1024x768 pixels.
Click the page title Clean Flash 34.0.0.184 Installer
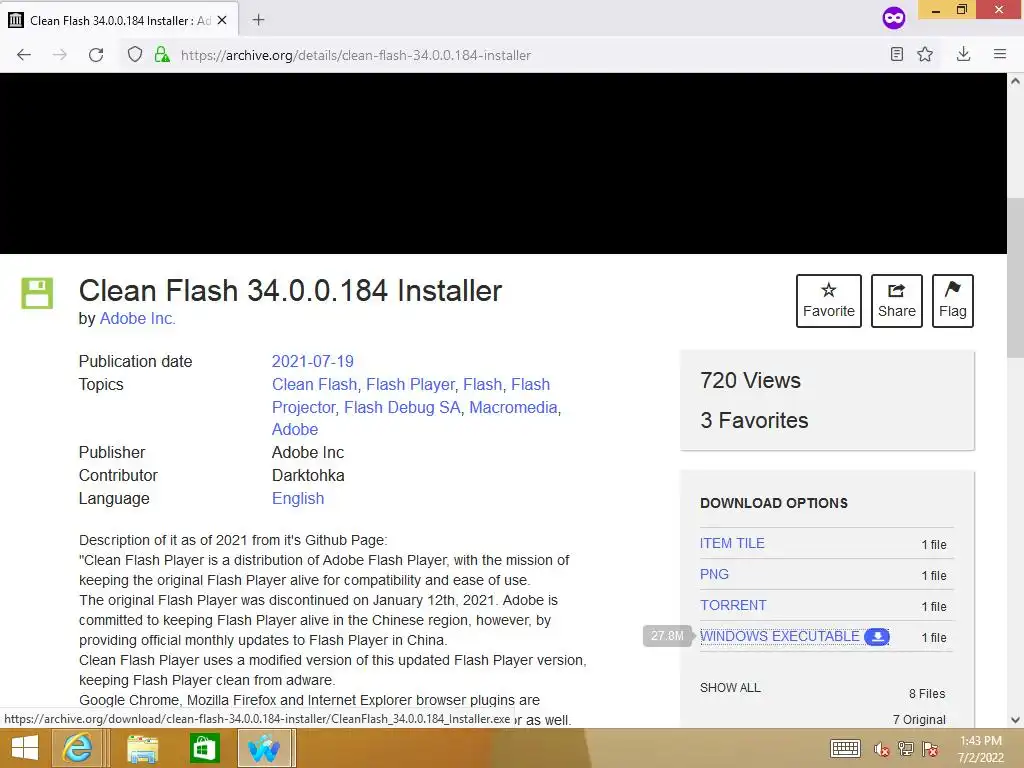(290, 291)
